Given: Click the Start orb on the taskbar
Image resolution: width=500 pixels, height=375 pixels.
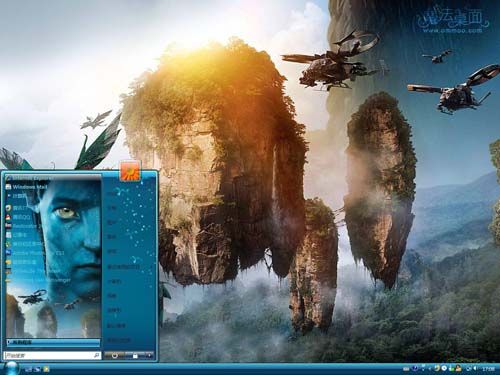Looking at the screenshot, I should 11,368.
